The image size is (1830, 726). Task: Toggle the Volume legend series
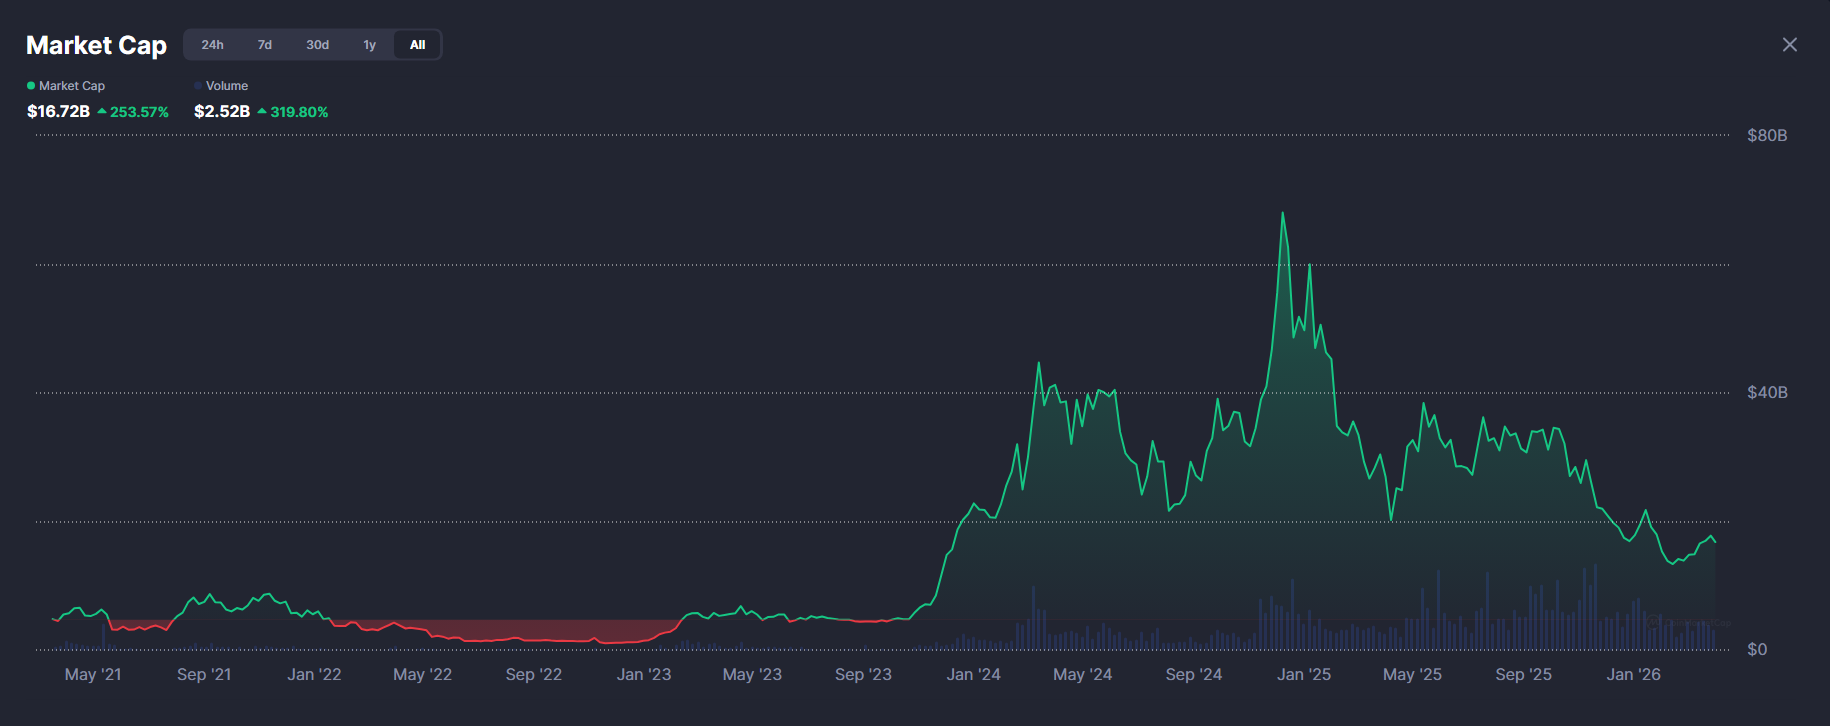[x=221, y=86]
